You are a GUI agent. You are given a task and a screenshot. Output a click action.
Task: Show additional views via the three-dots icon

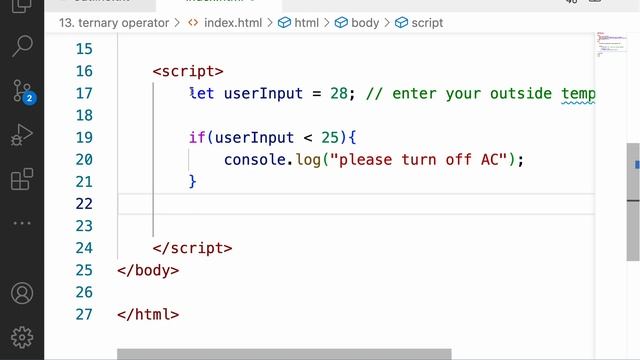tap(22, 223)
